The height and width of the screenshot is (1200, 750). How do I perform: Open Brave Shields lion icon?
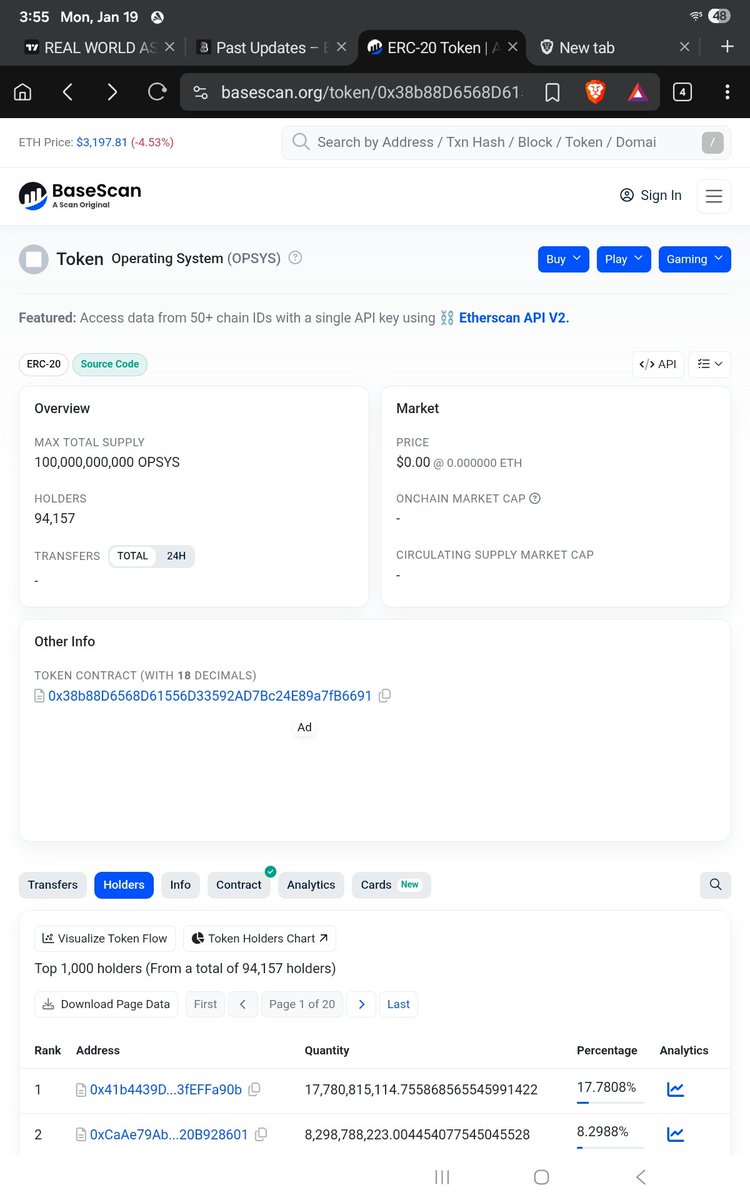(596, 92)
